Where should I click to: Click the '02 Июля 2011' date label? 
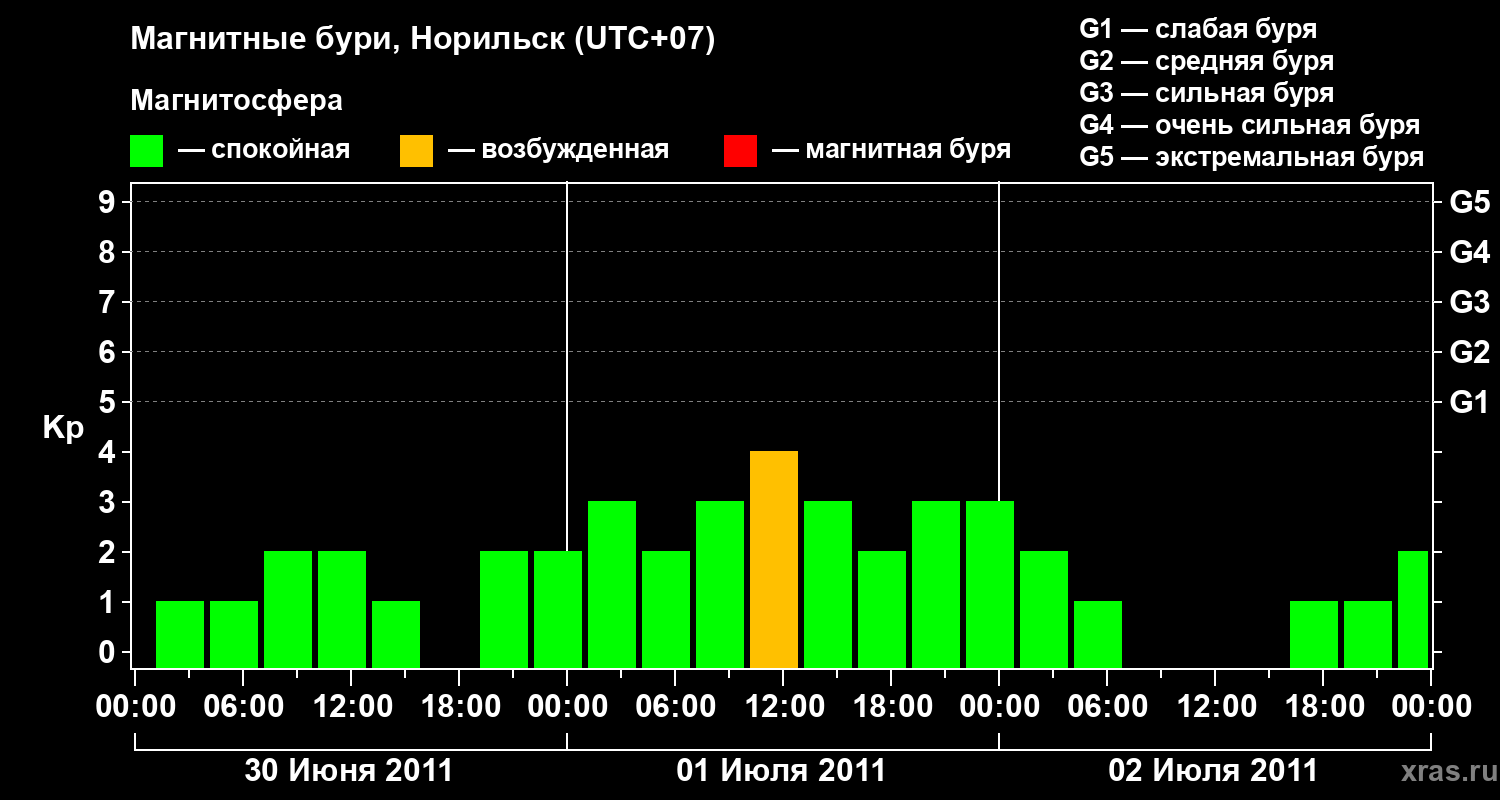(1213, 771)
